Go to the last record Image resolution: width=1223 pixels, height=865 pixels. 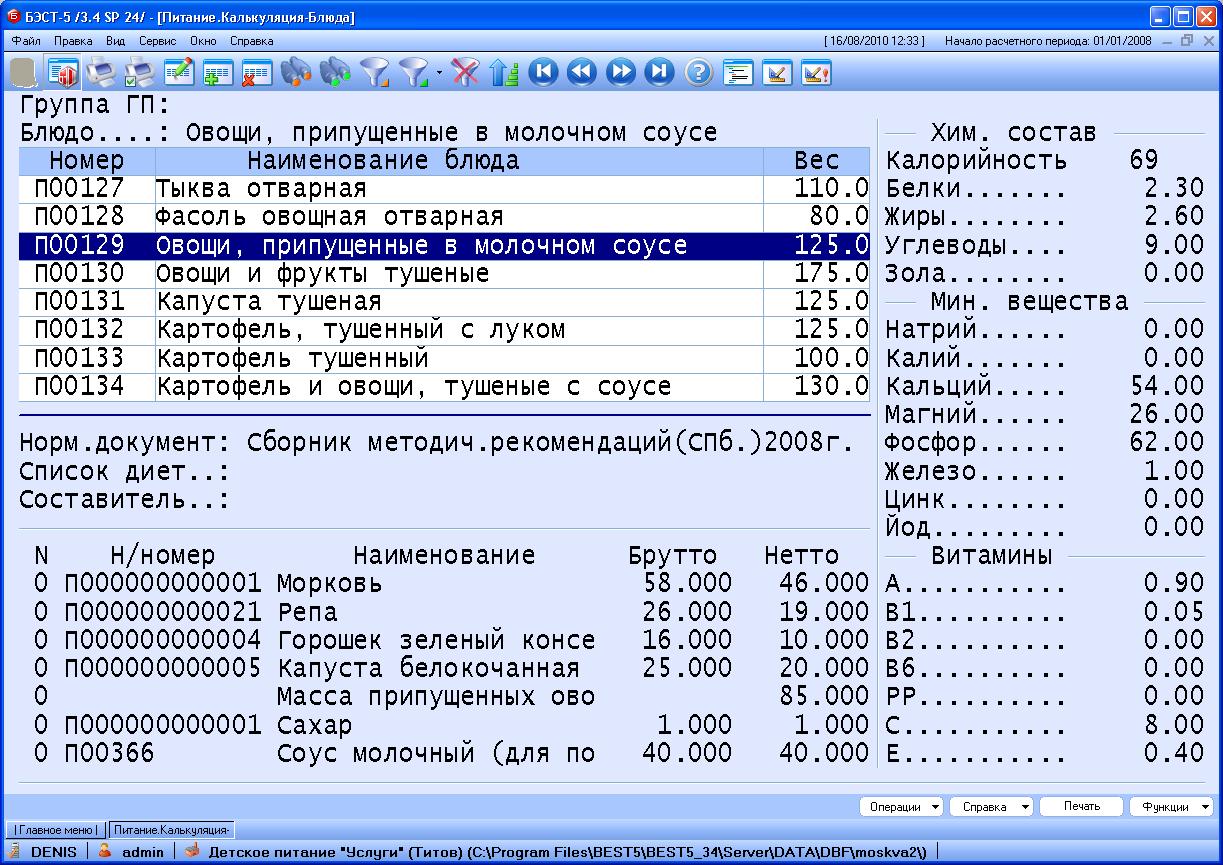659,72
